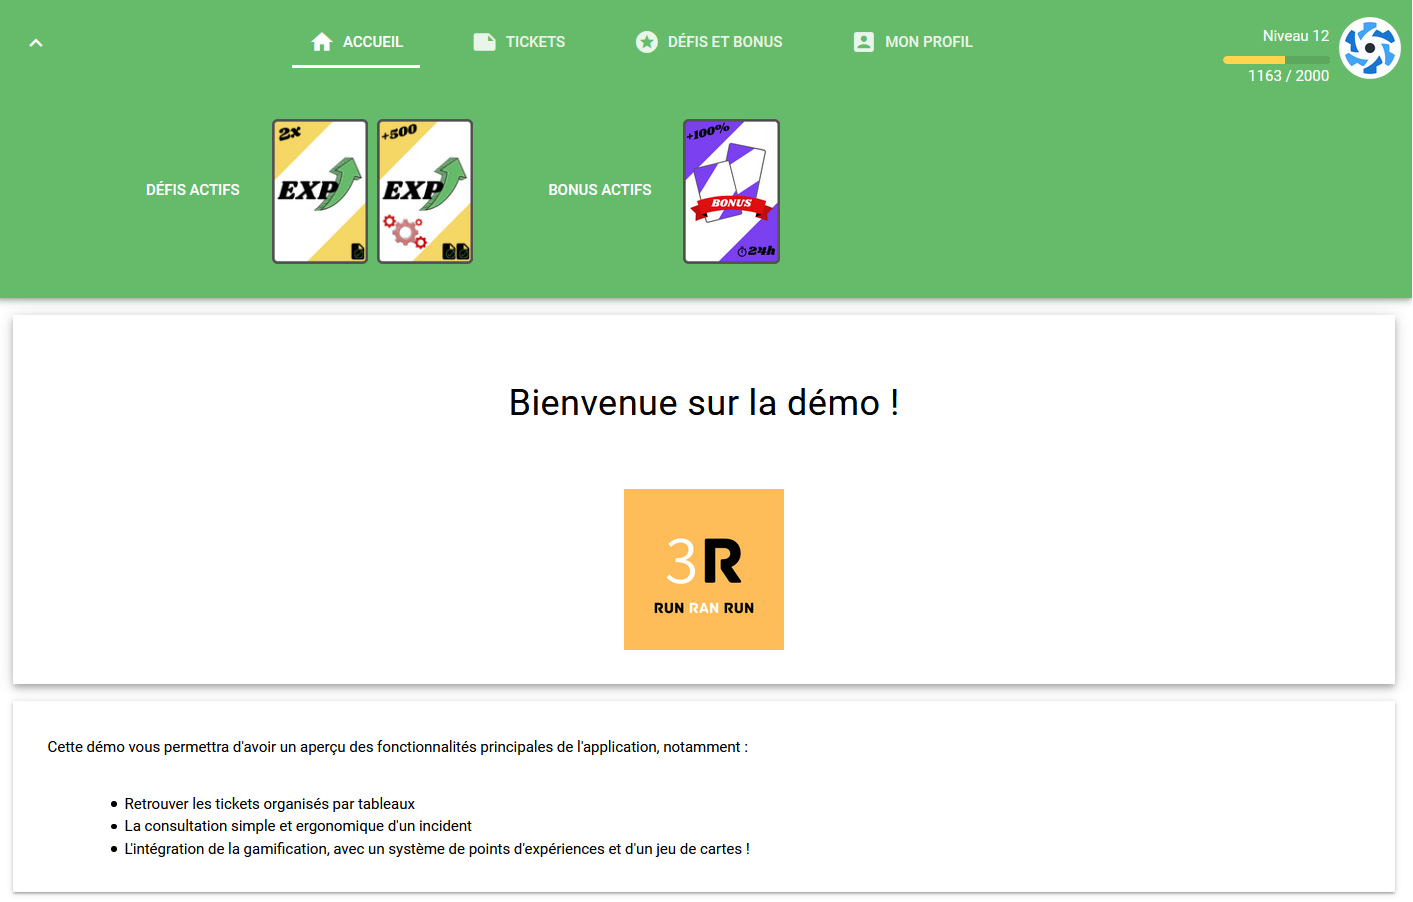Image resolution: width=1413 pixels, height=902 pixels.
Task: Select the +500 EXP challenge card
Action: click(424, 191)
